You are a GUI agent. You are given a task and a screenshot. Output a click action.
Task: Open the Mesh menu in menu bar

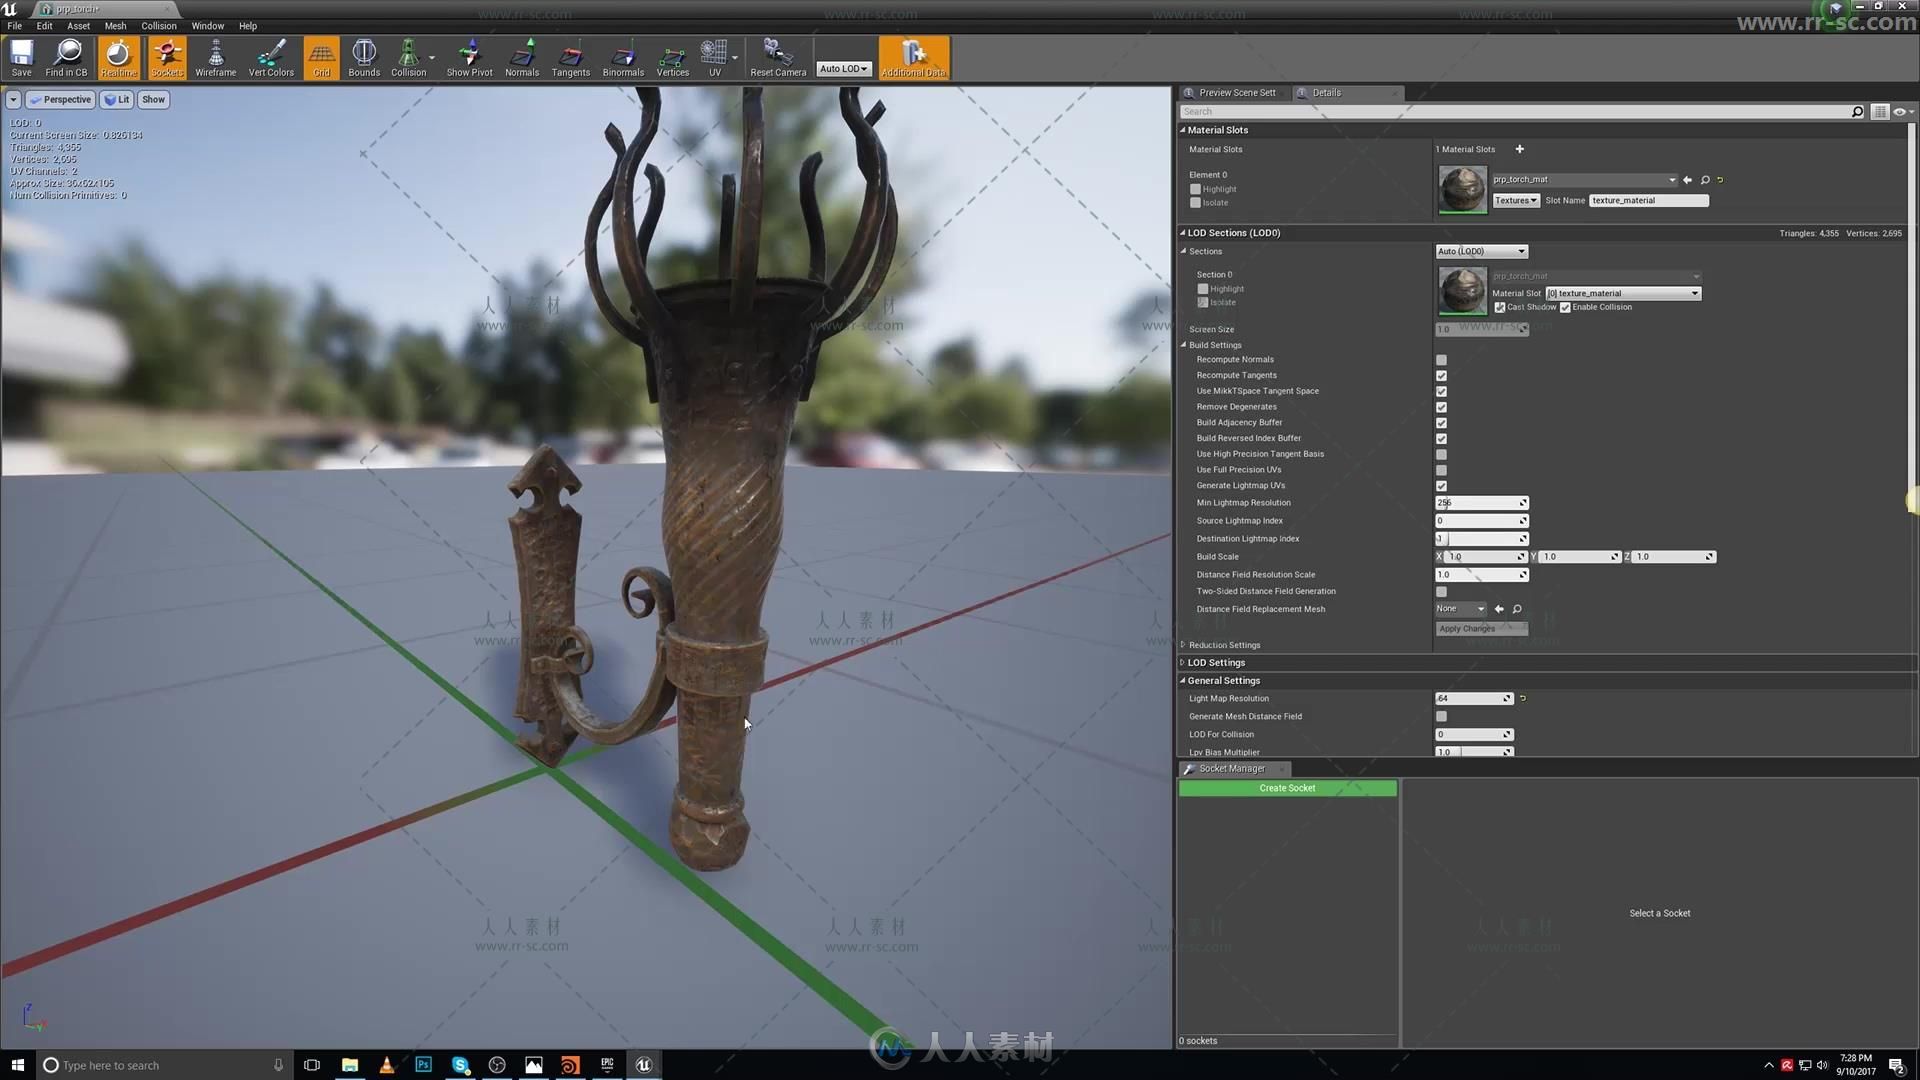tap(117, 25)
